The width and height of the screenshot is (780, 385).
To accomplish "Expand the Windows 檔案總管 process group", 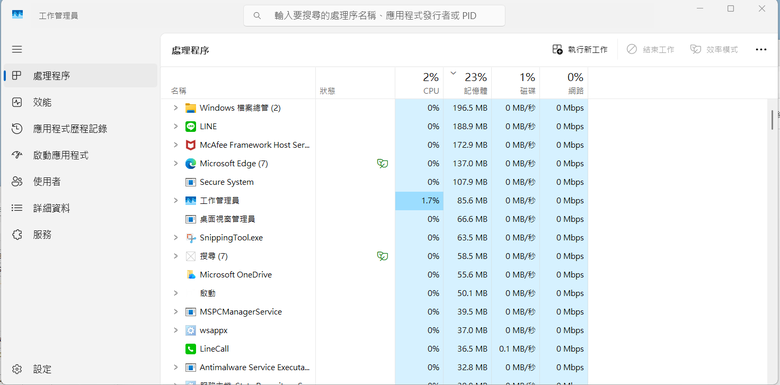I will click(175, 107).
